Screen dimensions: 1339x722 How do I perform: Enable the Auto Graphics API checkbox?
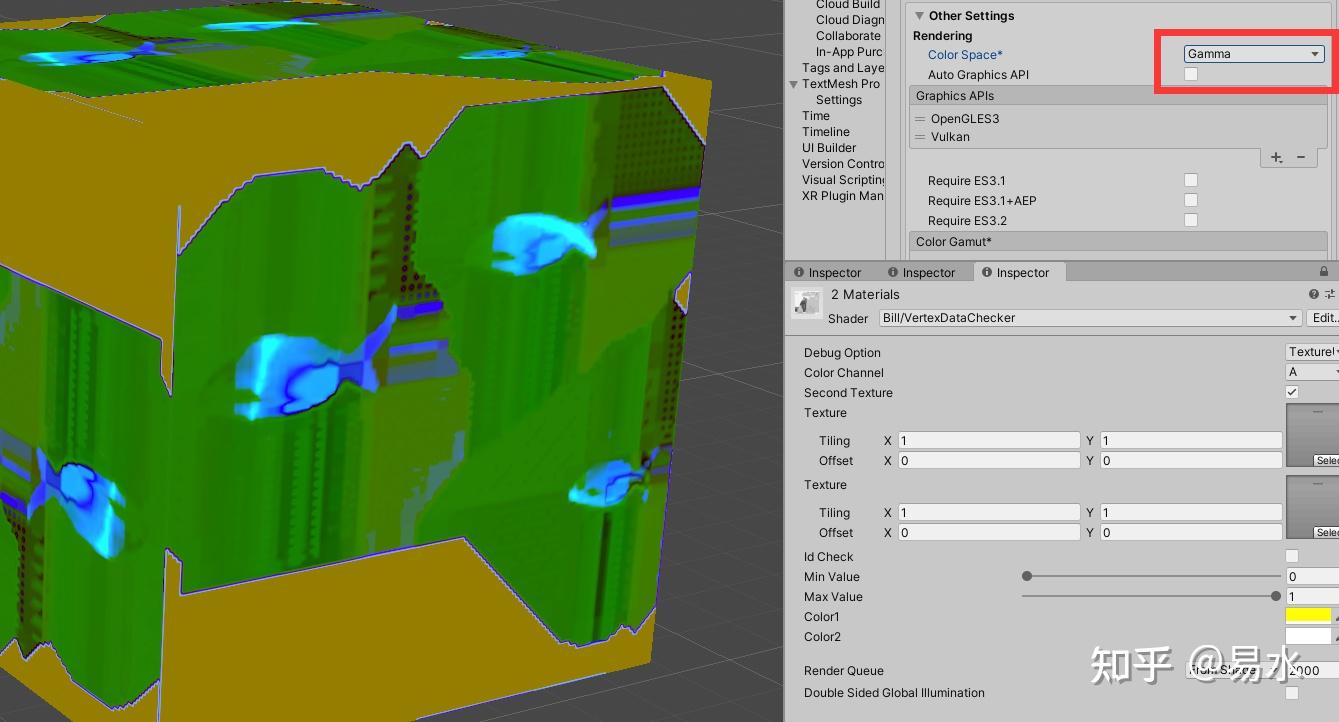1190,74
